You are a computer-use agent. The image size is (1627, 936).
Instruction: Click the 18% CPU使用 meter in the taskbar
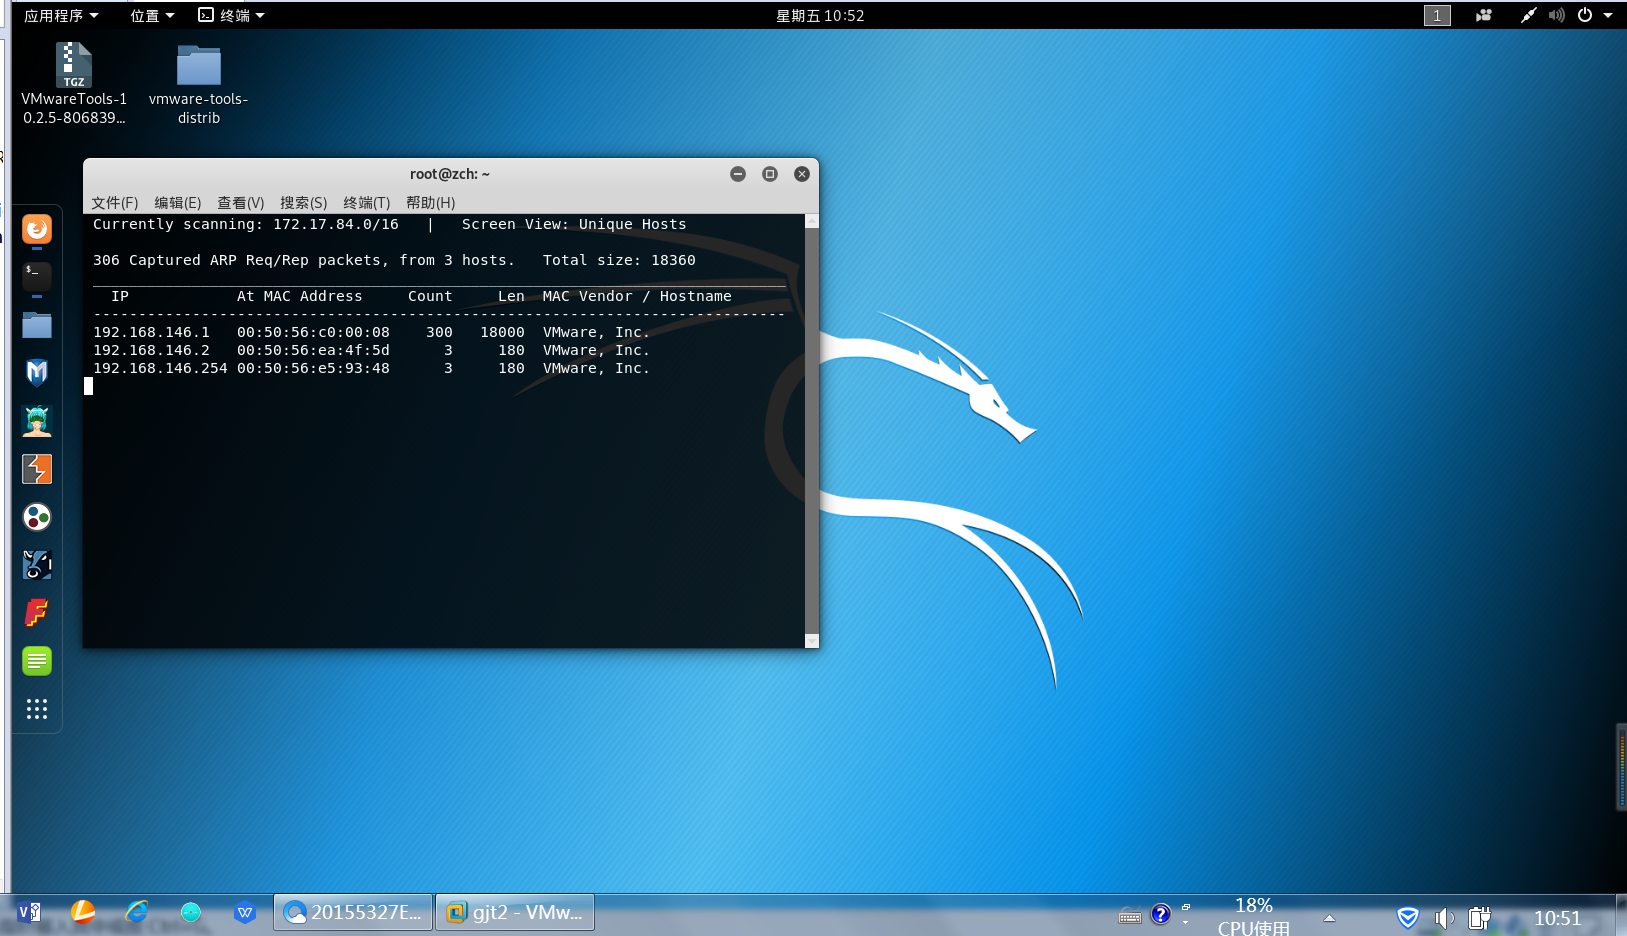pyautogui.click(x=1253, y=916)
